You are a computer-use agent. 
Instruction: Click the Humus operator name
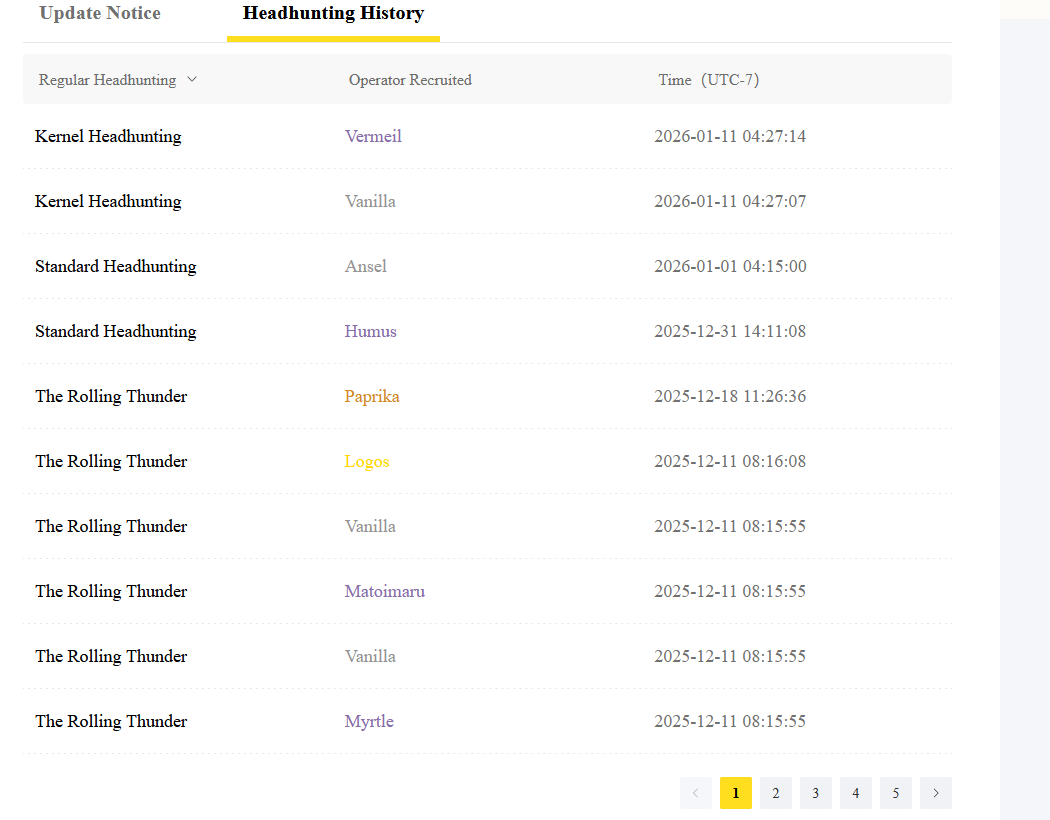pyautogui.click(x=371, y=331)
